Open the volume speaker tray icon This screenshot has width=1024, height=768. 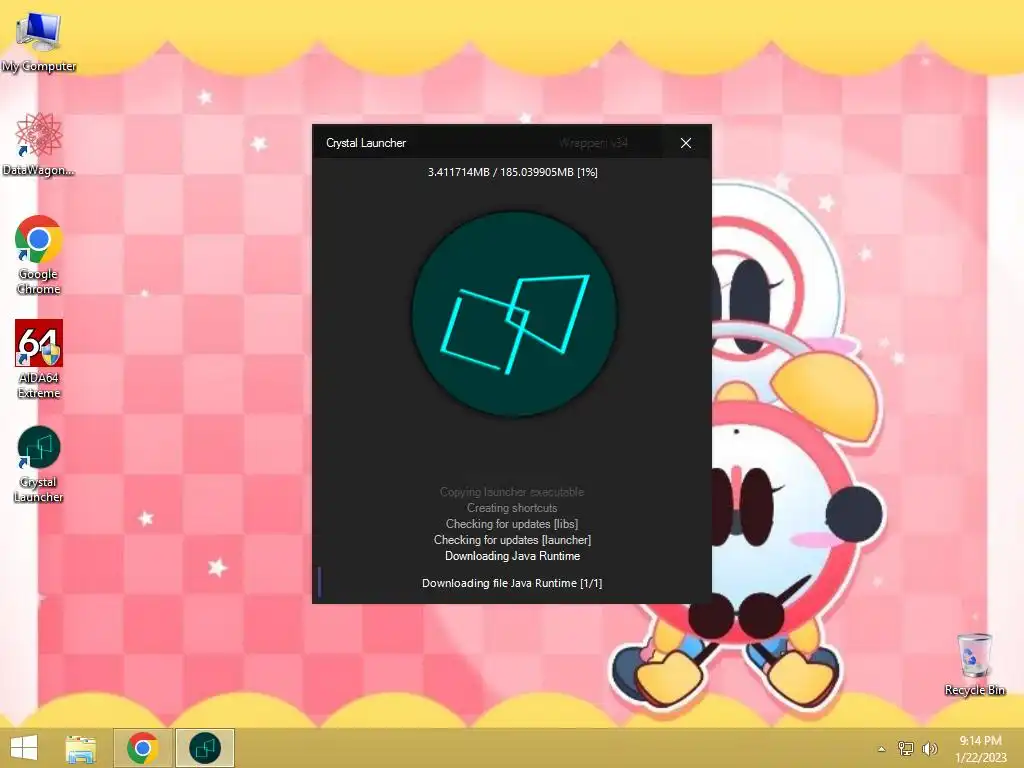(x=929, y=749)
